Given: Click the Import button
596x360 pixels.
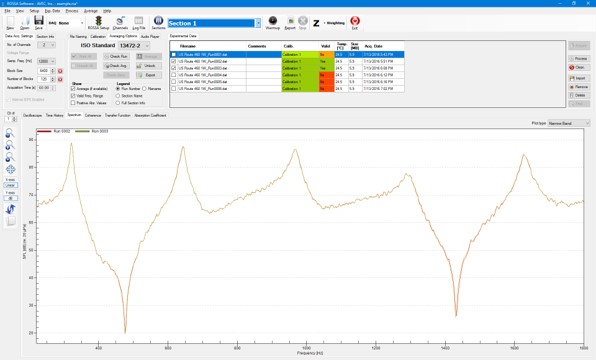Looking at the screenshot, I should 579,78.
